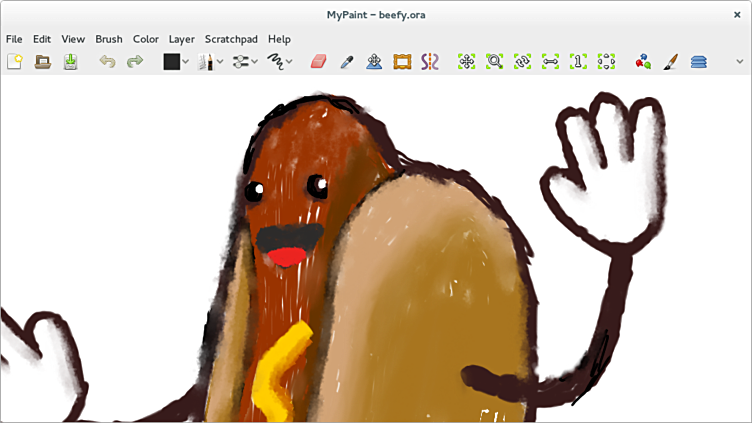Toggle the brush panel with paintbrush icon
This screenshot has width=752, height=423.
[670, 62]
